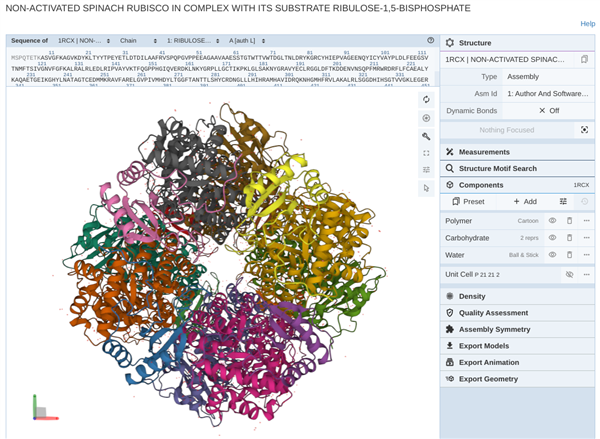Delete the Polymer component

click(569, 221)
